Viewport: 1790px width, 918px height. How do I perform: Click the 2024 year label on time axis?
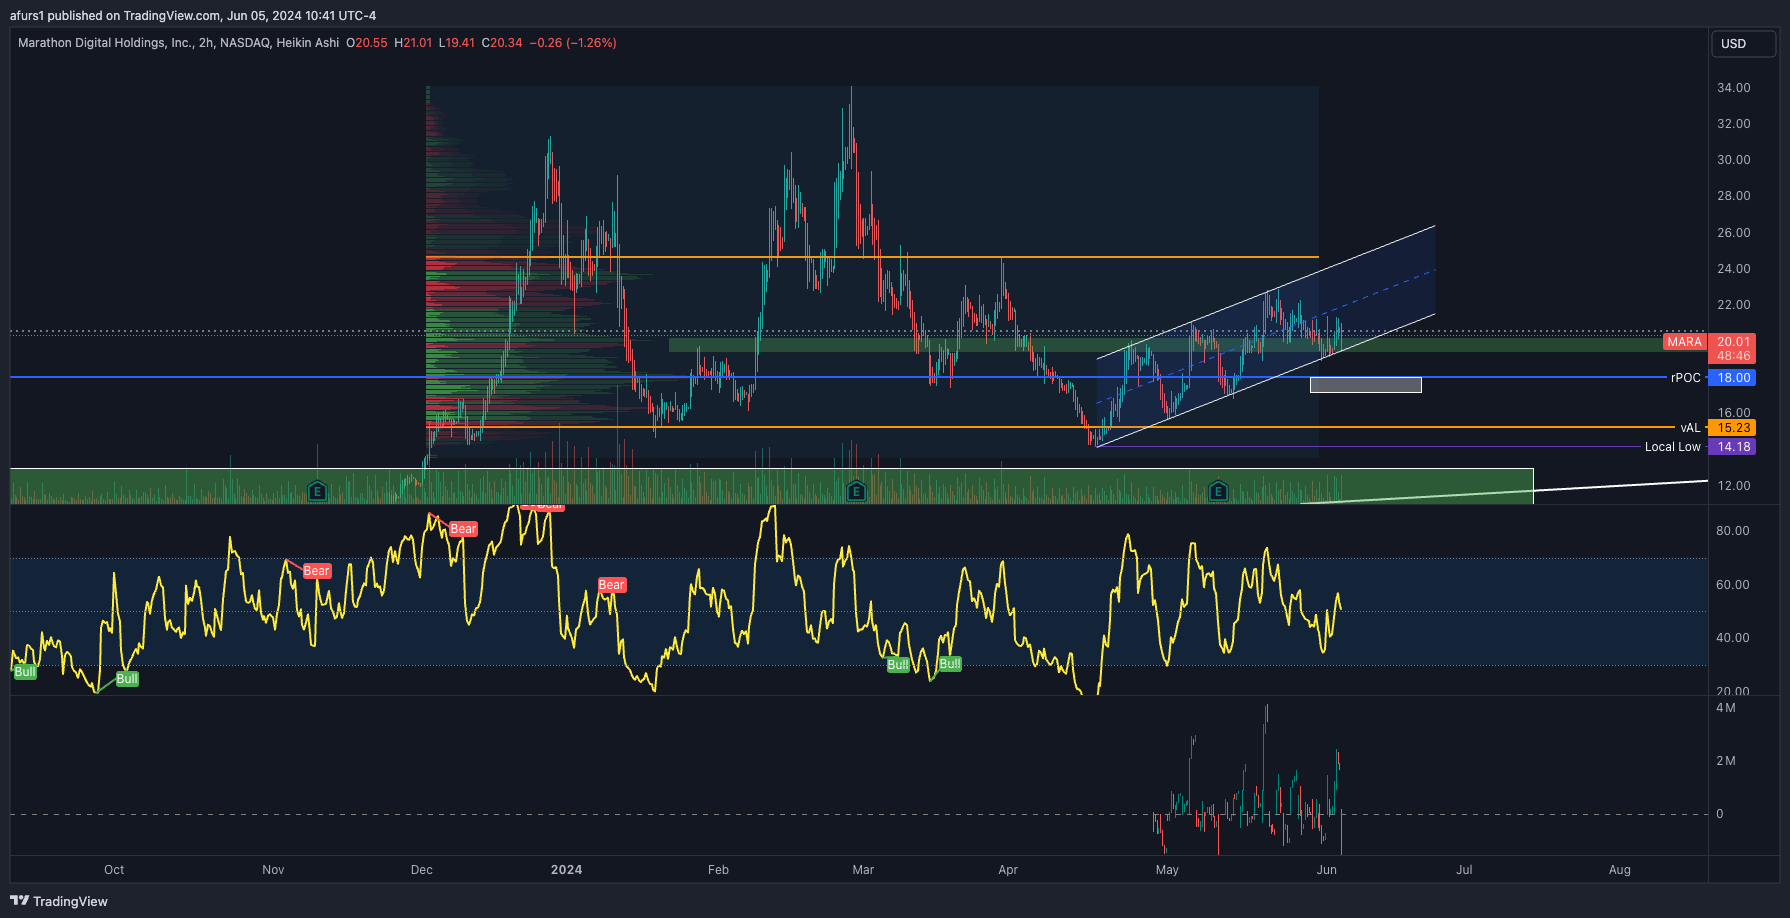pos(566,870)
